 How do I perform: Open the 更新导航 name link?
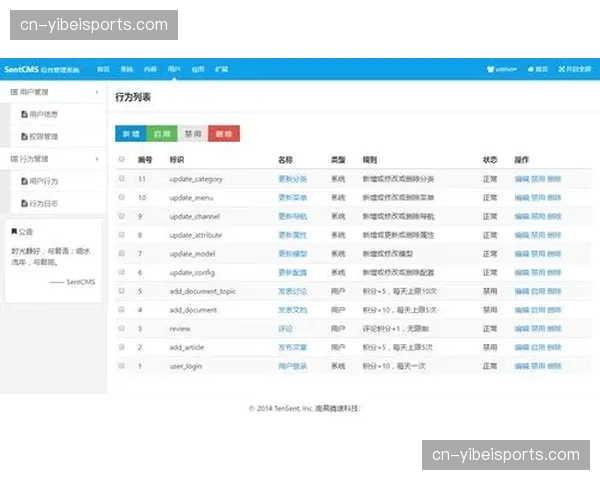pos(292,216)
